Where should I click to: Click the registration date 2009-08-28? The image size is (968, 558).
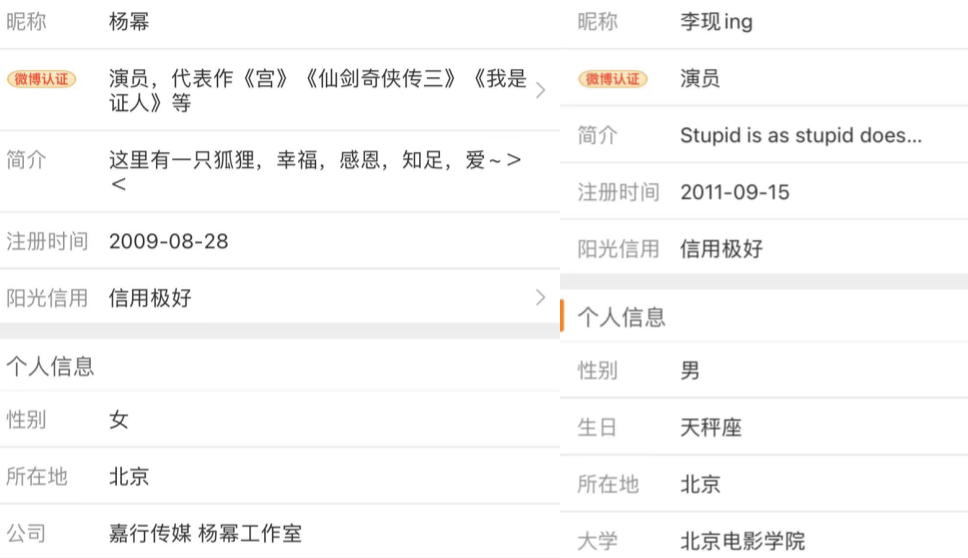coord(169,241)
